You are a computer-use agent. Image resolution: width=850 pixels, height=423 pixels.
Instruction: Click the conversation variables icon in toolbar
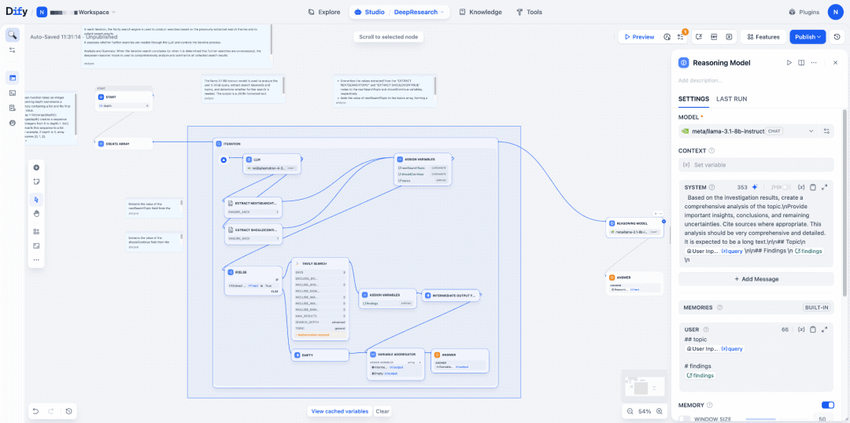(x=699, y=37)
